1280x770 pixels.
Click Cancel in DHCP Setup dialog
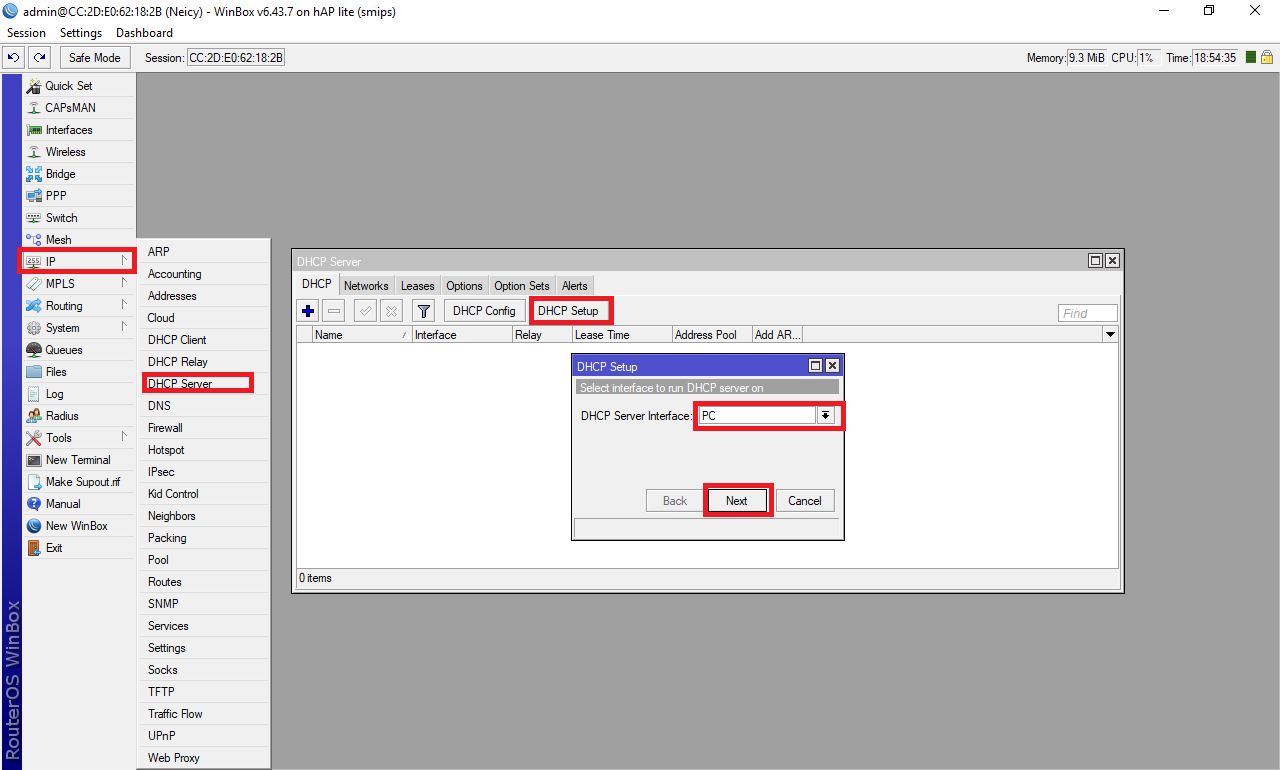(805, 501)
